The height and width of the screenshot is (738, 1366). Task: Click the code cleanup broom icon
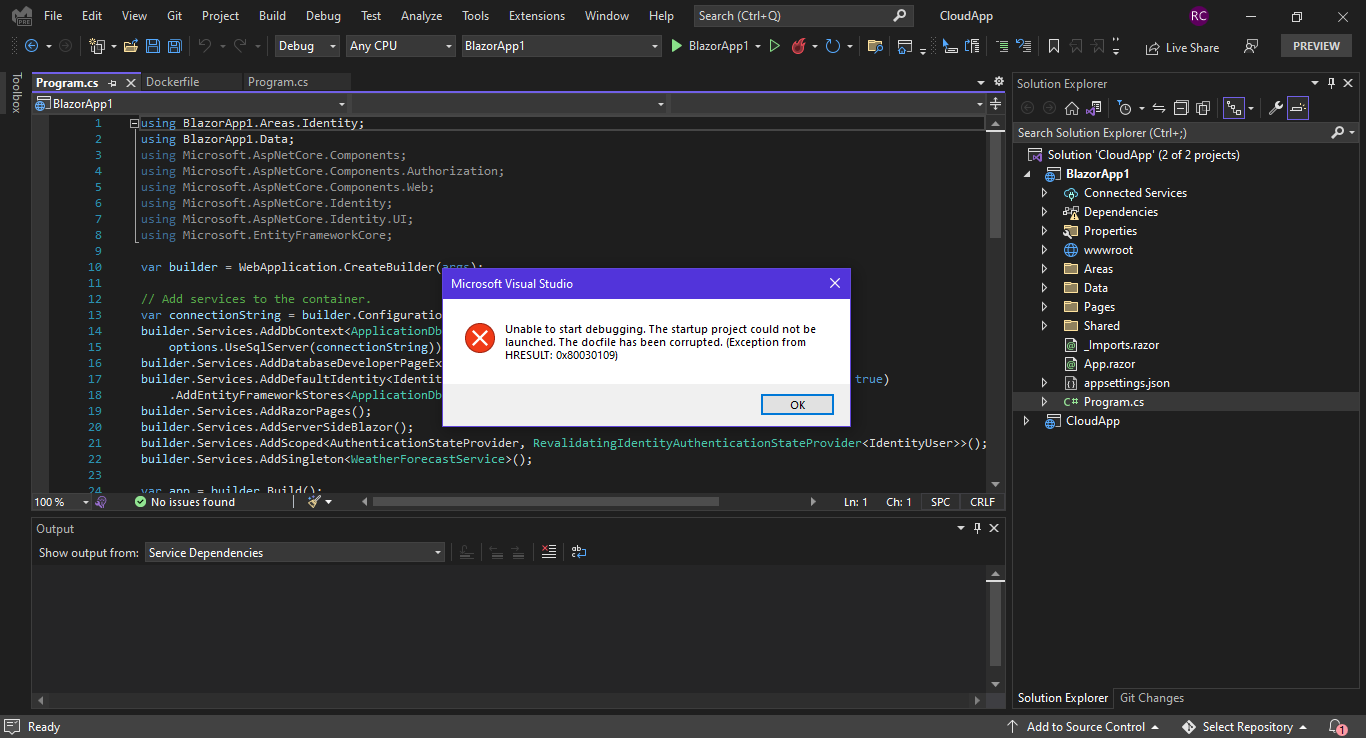click(314, 502)
